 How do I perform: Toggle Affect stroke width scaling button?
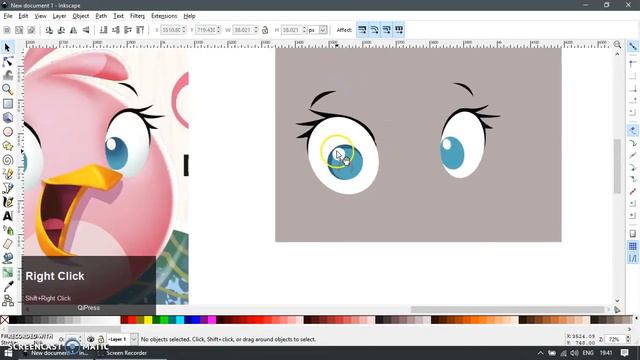(362, 30)
